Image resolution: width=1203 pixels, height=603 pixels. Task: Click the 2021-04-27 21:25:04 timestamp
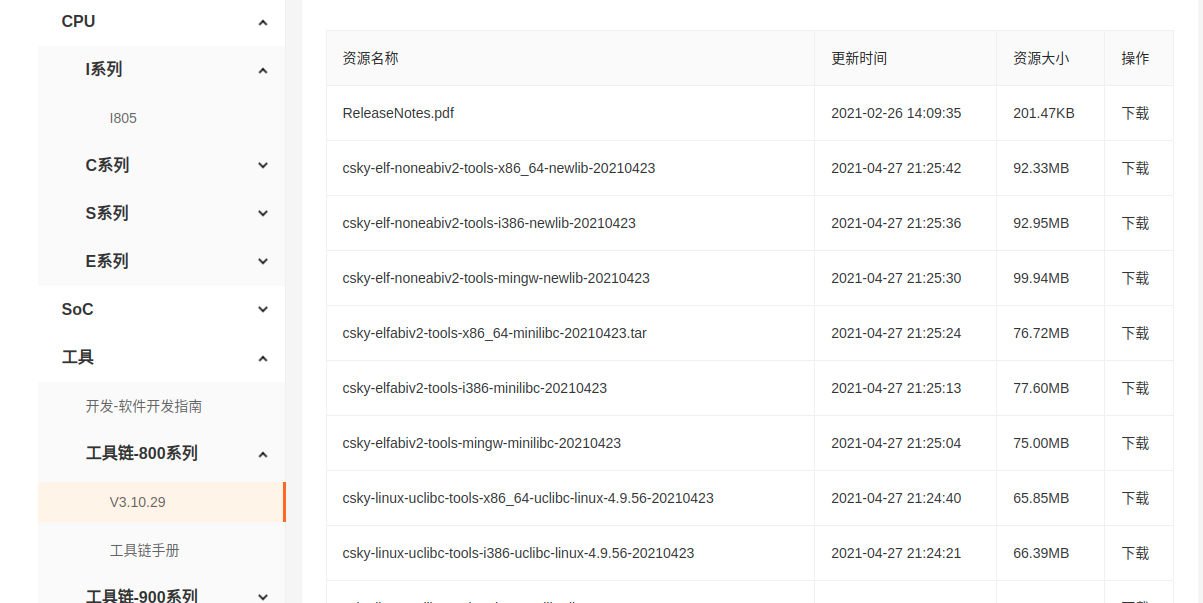pos(896,443)
